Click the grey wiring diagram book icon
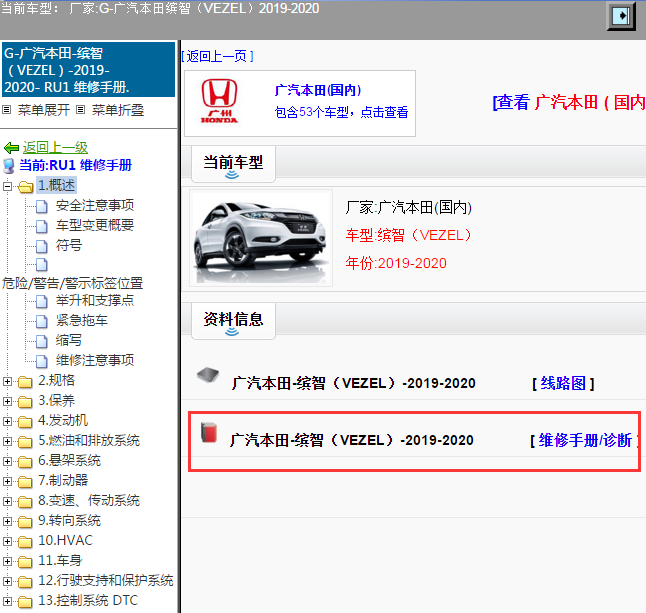Screen dimensions: 646x613 pos(209,376)
